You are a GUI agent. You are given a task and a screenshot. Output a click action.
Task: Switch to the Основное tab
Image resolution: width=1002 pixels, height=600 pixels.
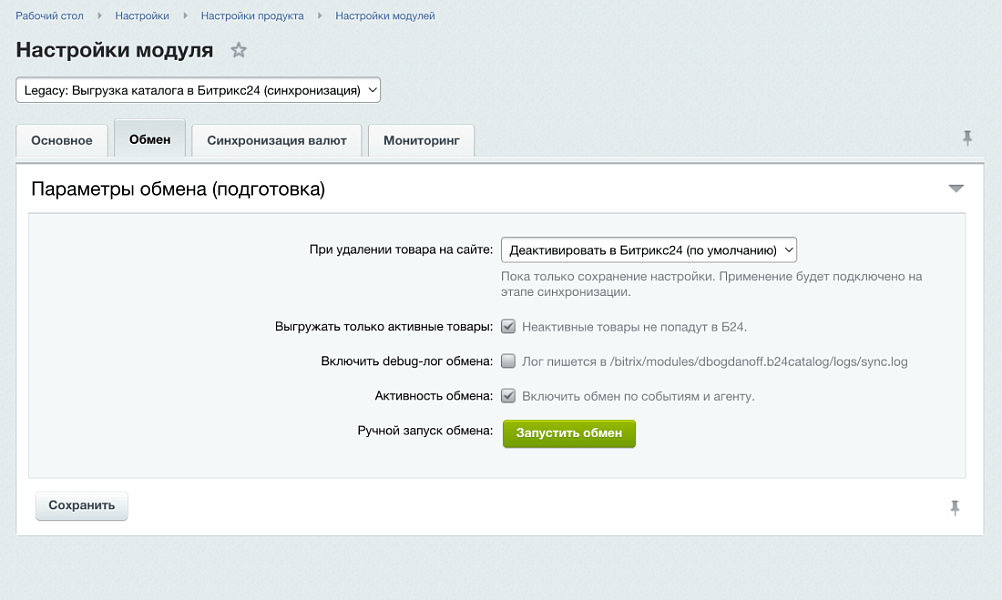click(x=62, y=140)
